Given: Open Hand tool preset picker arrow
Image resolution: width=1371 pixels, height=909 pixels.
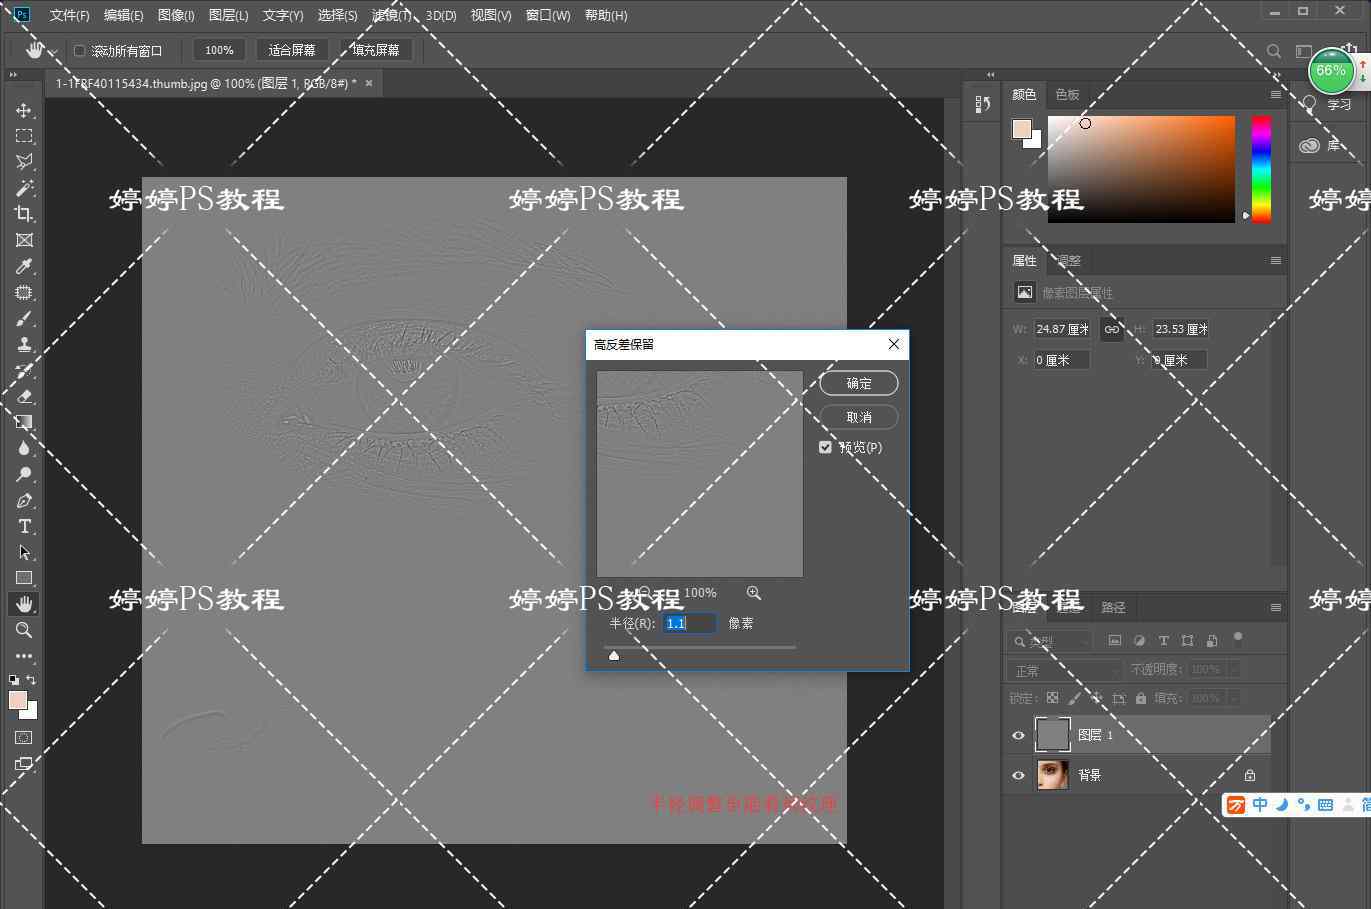Looking at the screenshot, I should pyautogui.click(x=53, y=51).
